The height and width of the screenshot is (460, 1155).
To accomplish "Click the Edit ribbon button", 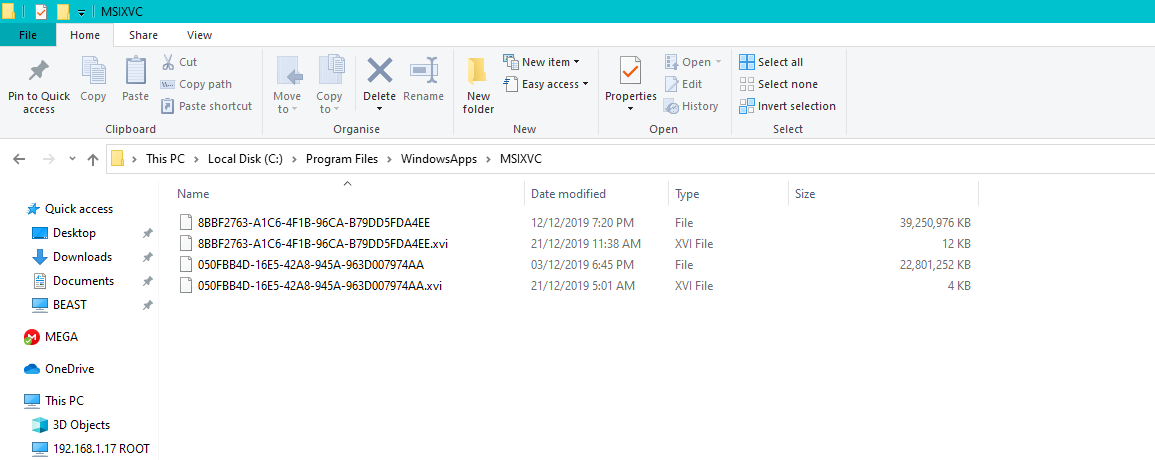I will (x=683, y=84).
